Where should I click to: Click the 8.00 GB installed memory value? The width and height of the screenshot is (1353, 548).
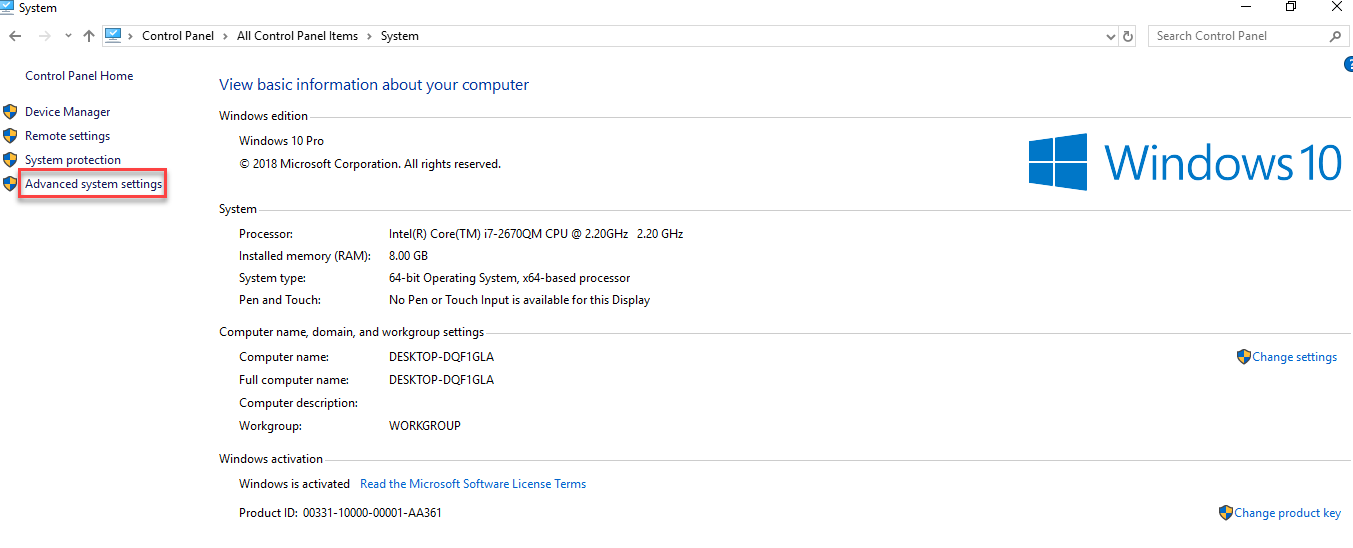(408, 256)
